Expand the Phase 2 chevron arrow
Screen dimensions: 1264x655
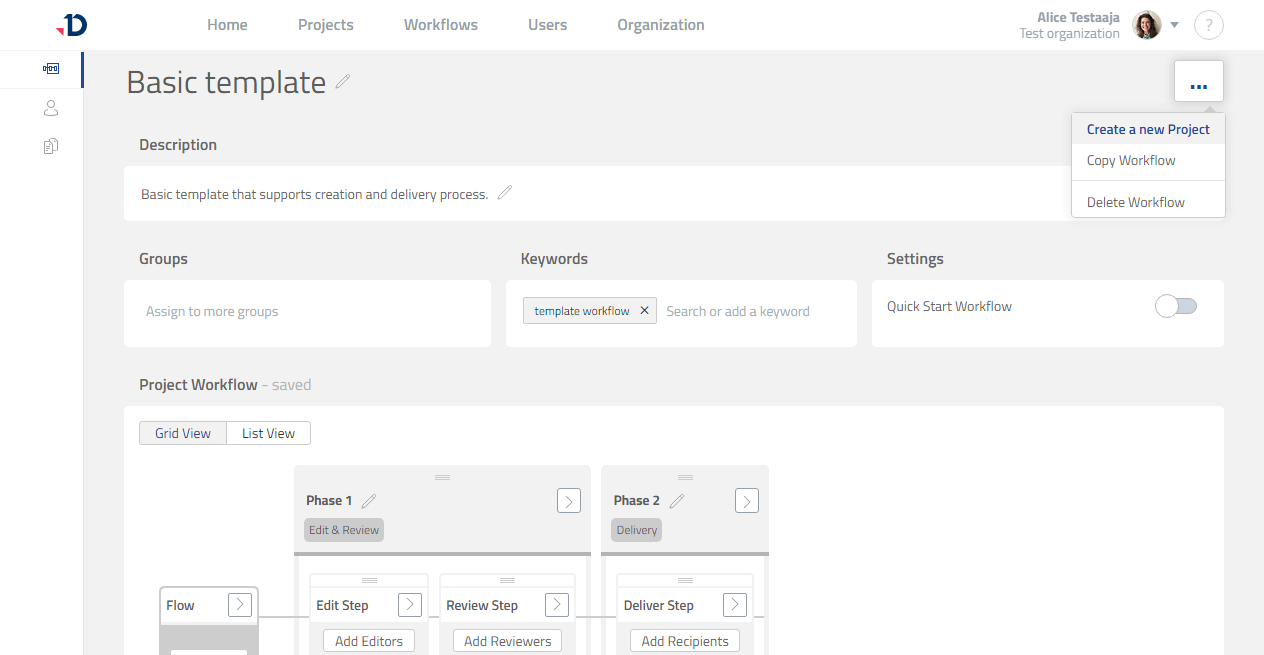click(746, 500)
